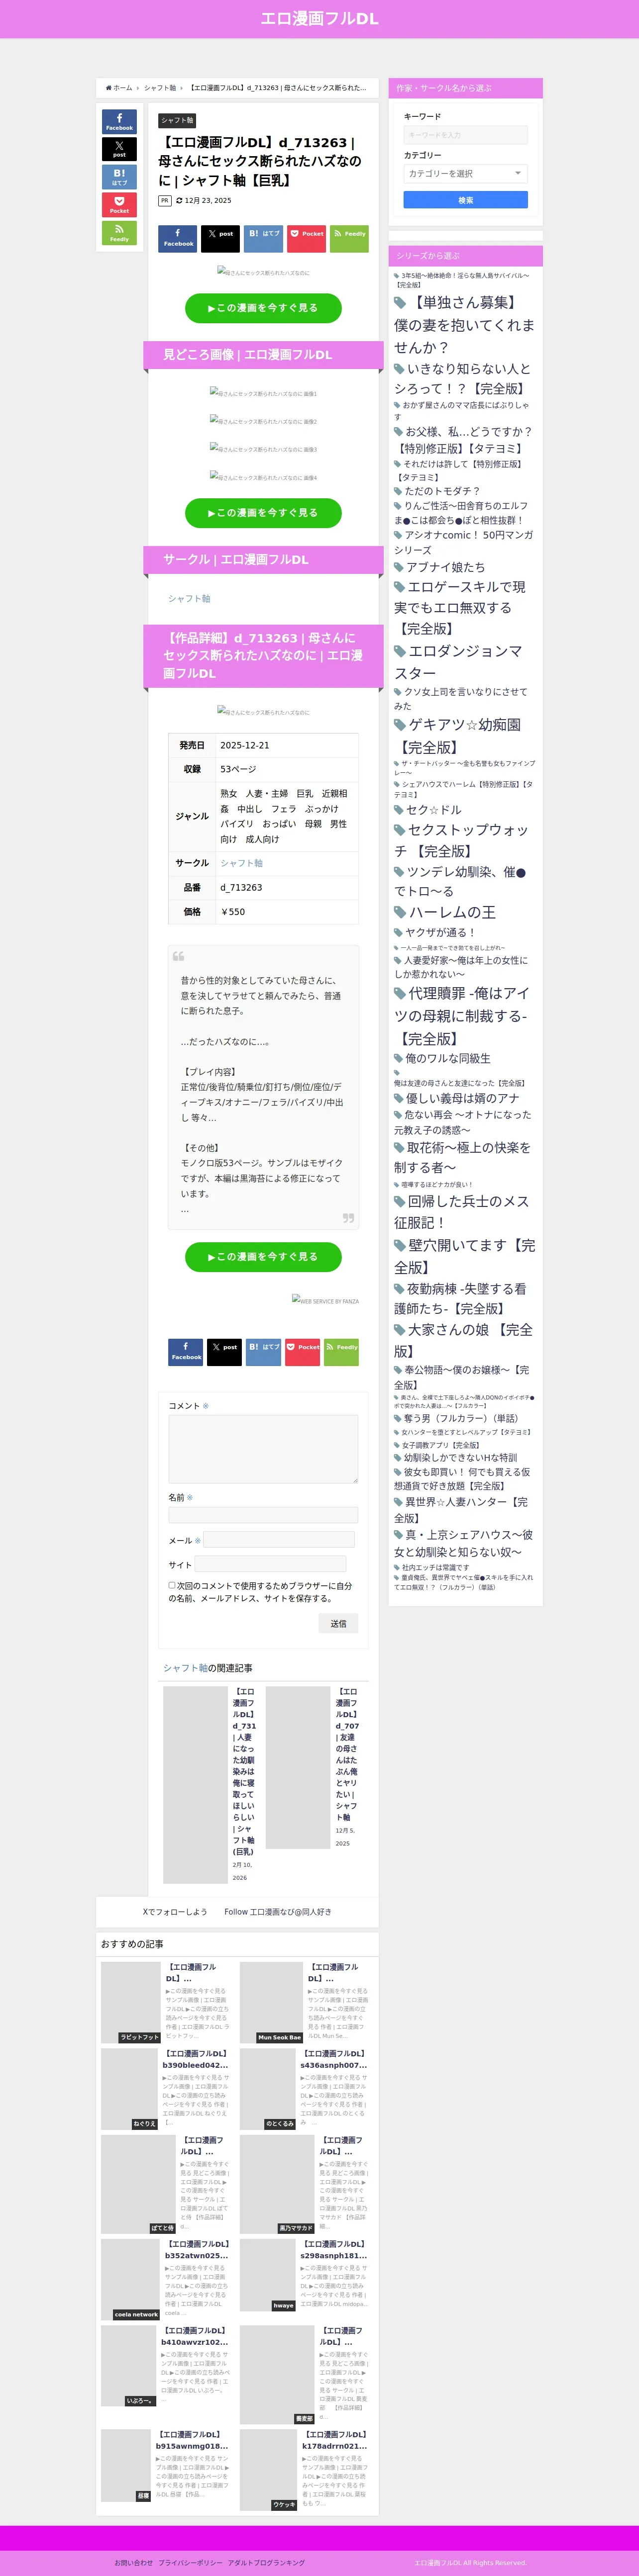639x2576 pixels.
Task: Click Facebook share button above the comment form
Action: [x=185, y=1351]
